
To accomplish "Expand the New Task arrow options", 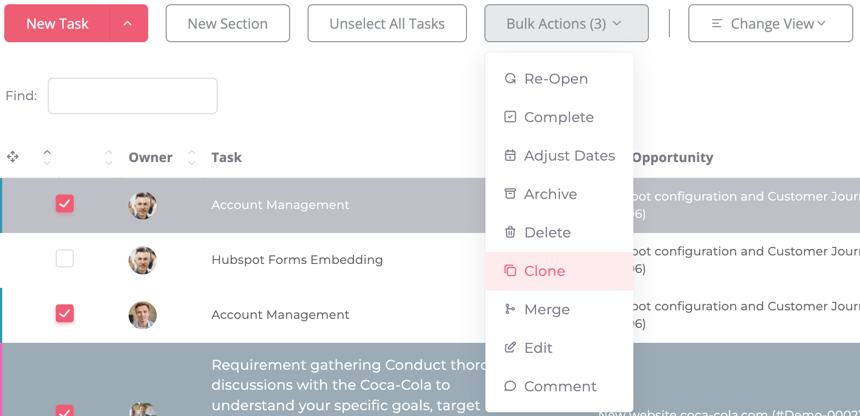I will click(x=127, y=24).
